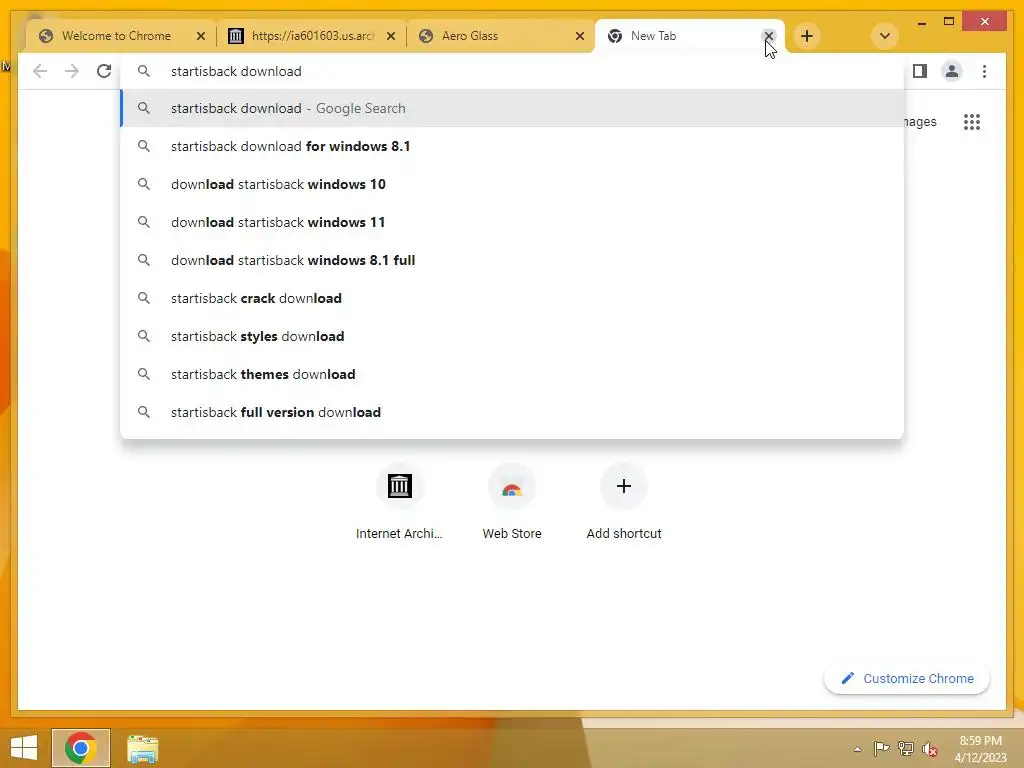The width and height of the screenshot is (1024, 768).
Task: Click the muted volume tray icon
Action: pyautogui.click(x=930, y=749)
